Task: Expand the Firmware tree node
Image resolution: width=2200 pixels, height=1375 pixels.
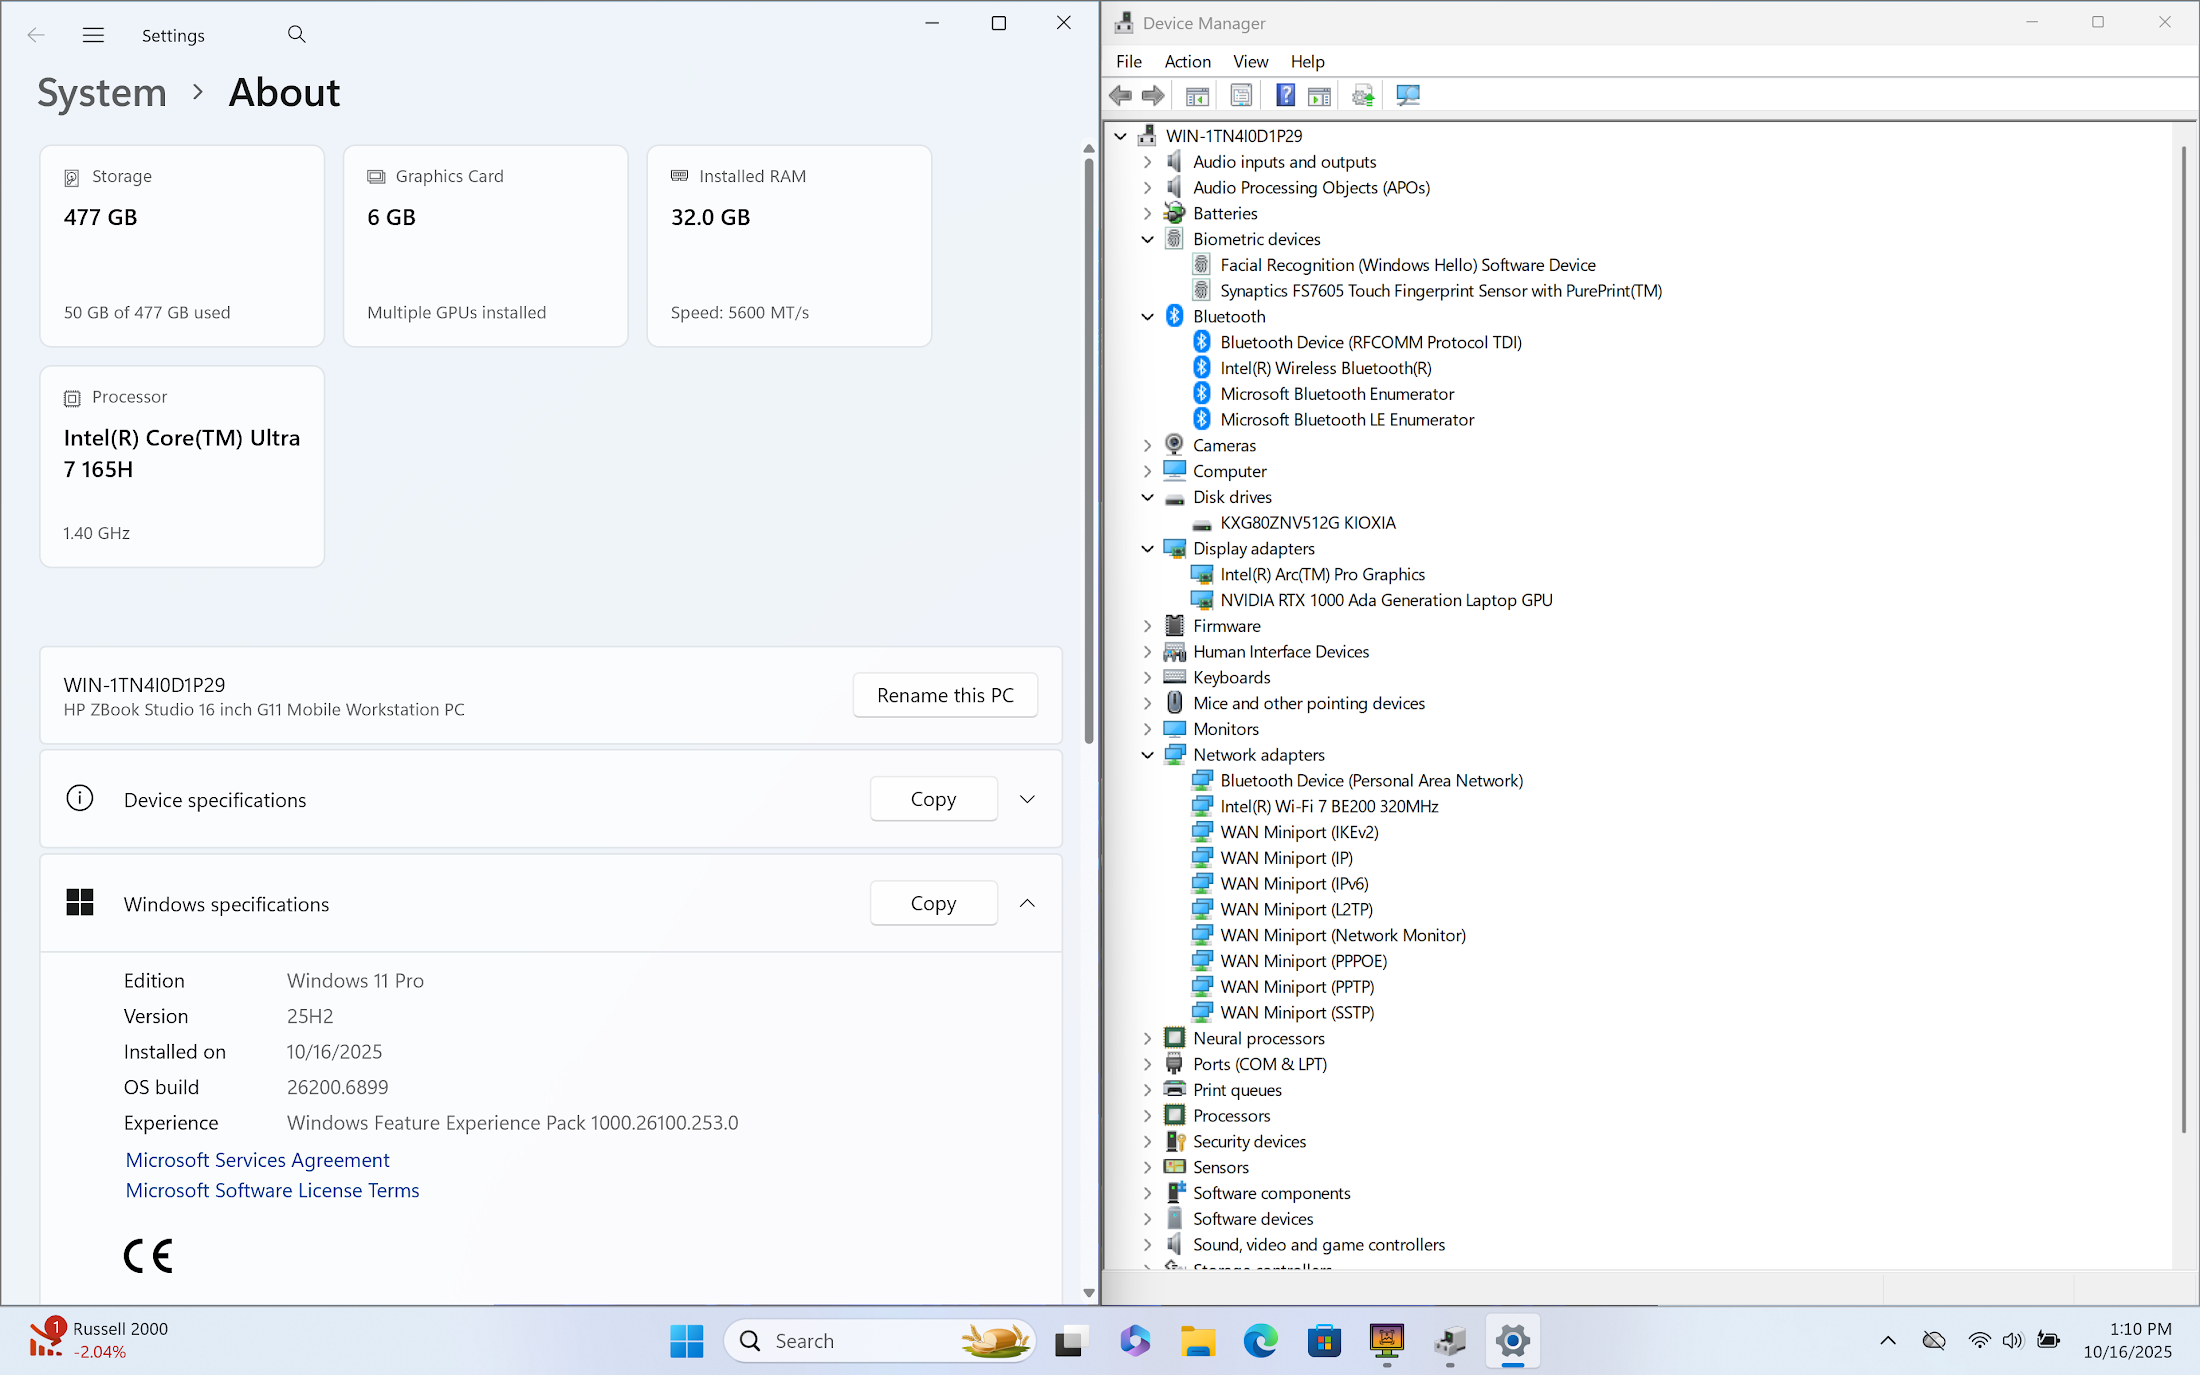Action: click(x=1148, y=626)
